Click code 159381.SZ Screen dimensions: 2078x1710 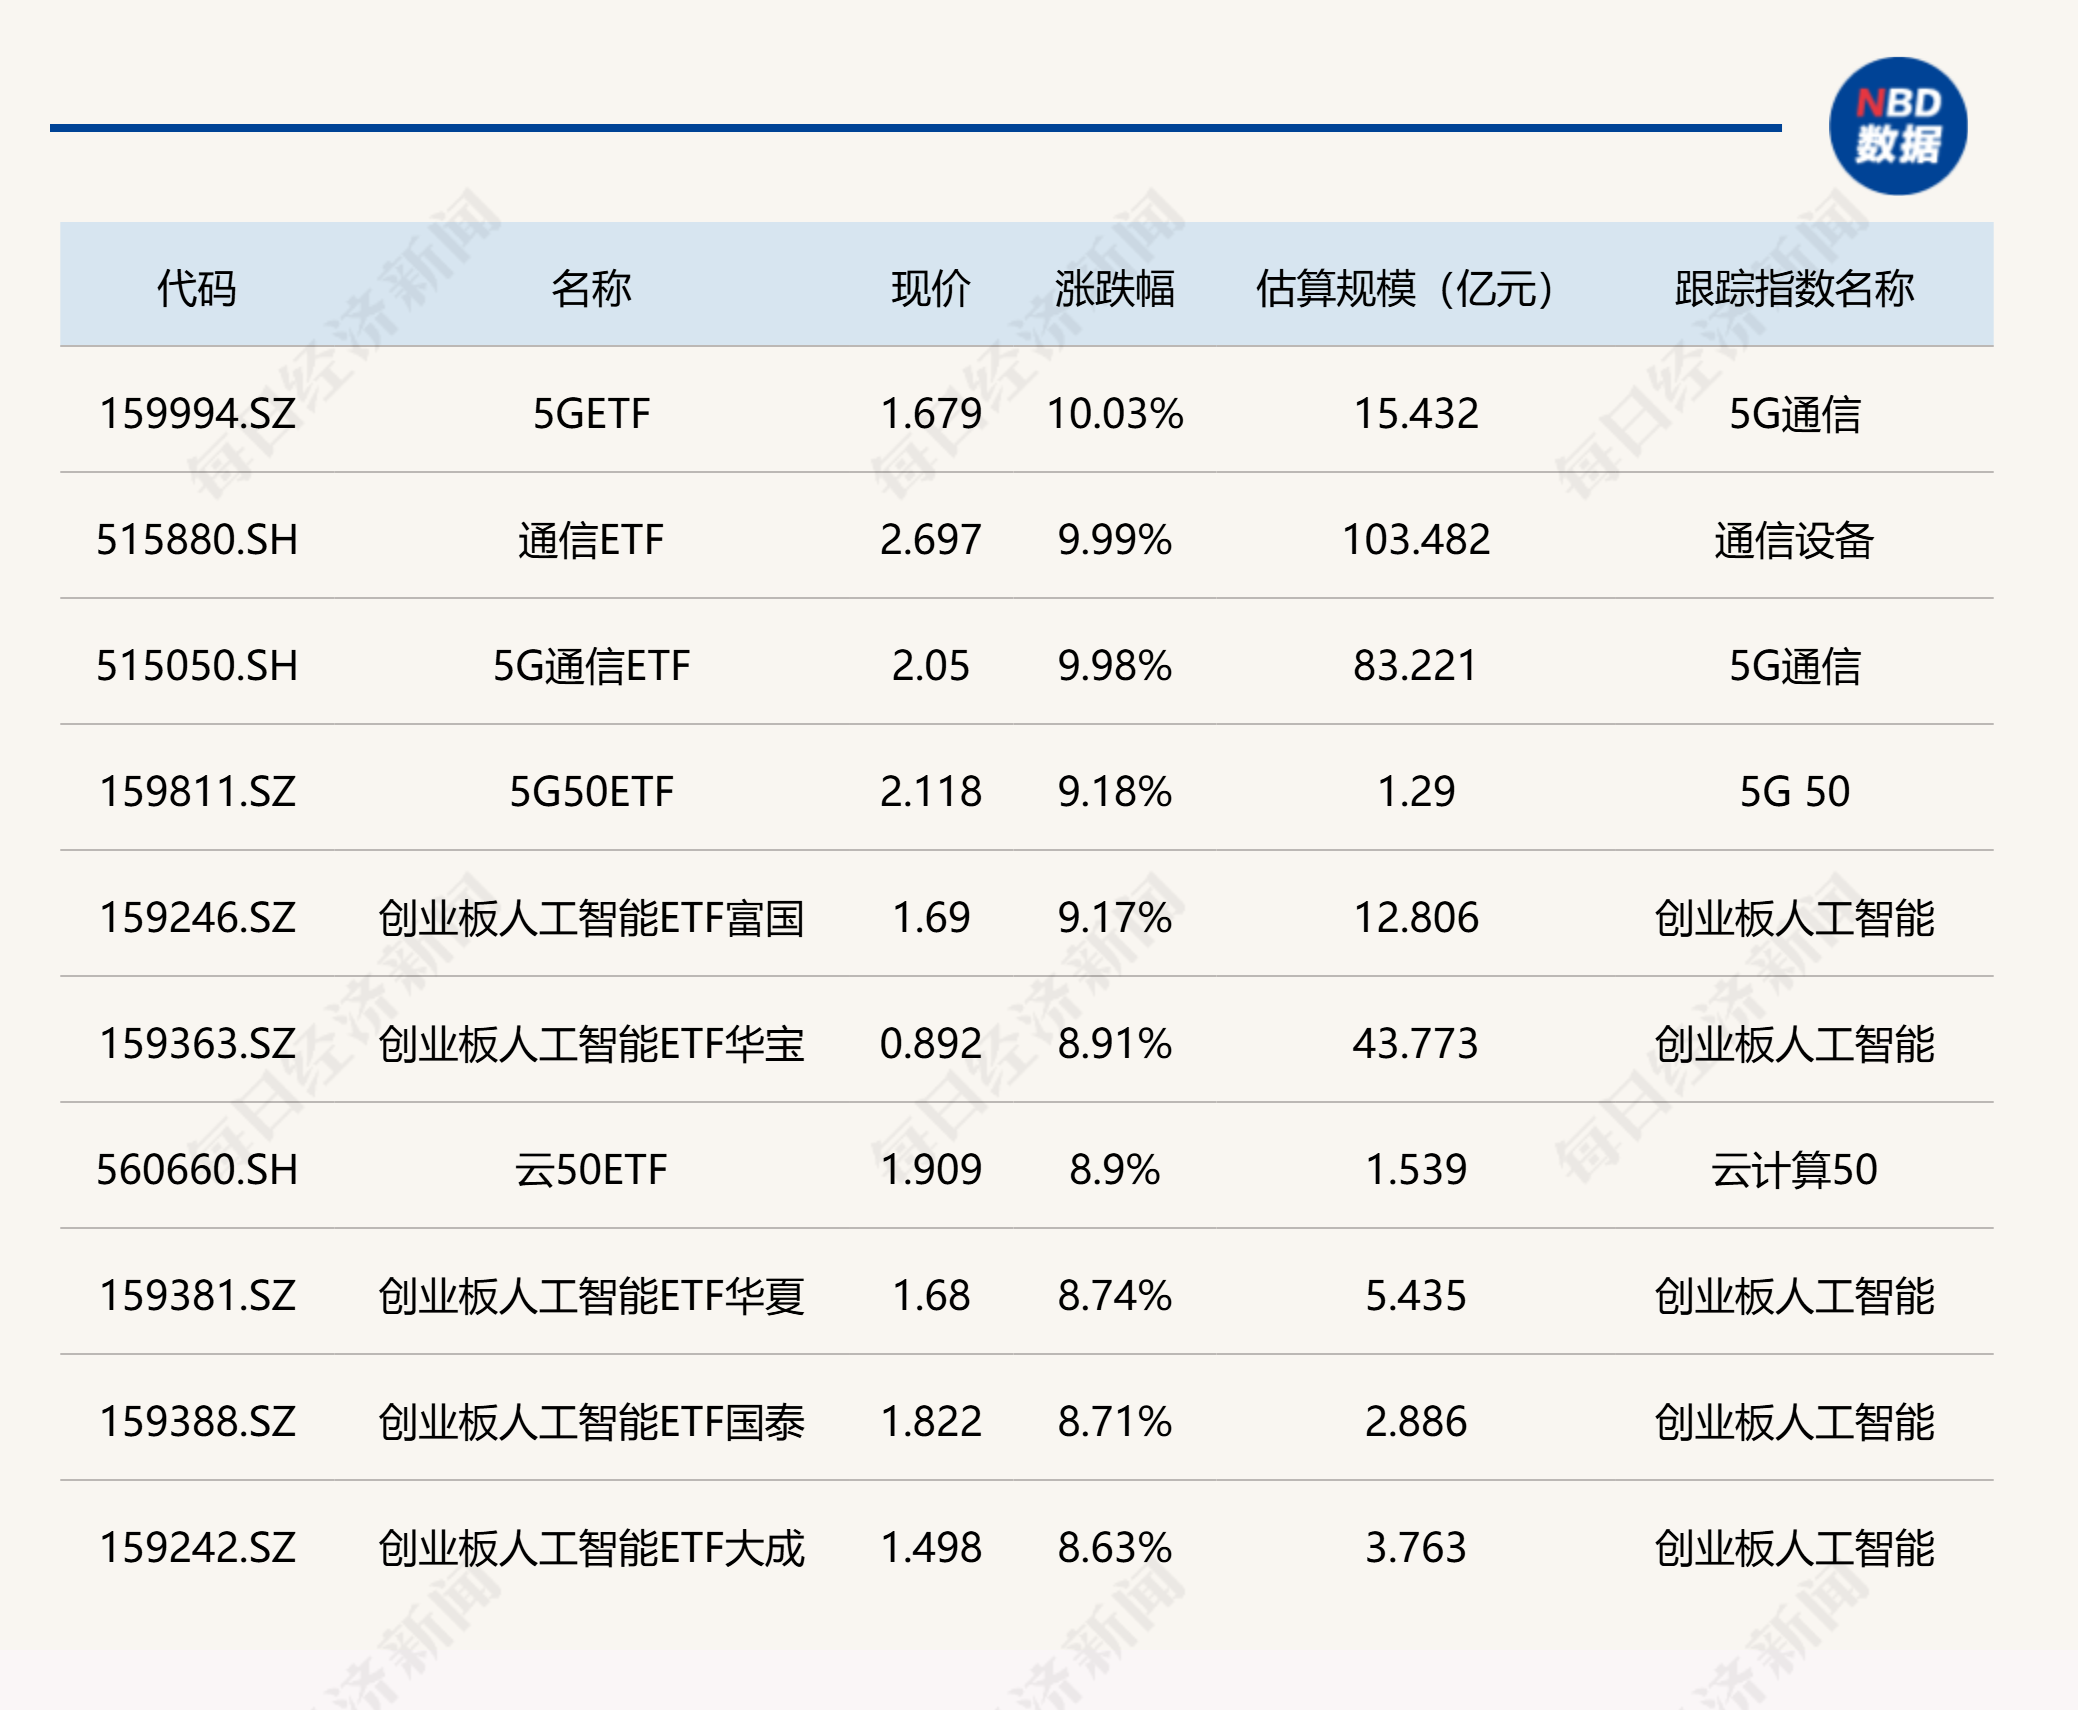(x=197, y=1296)
